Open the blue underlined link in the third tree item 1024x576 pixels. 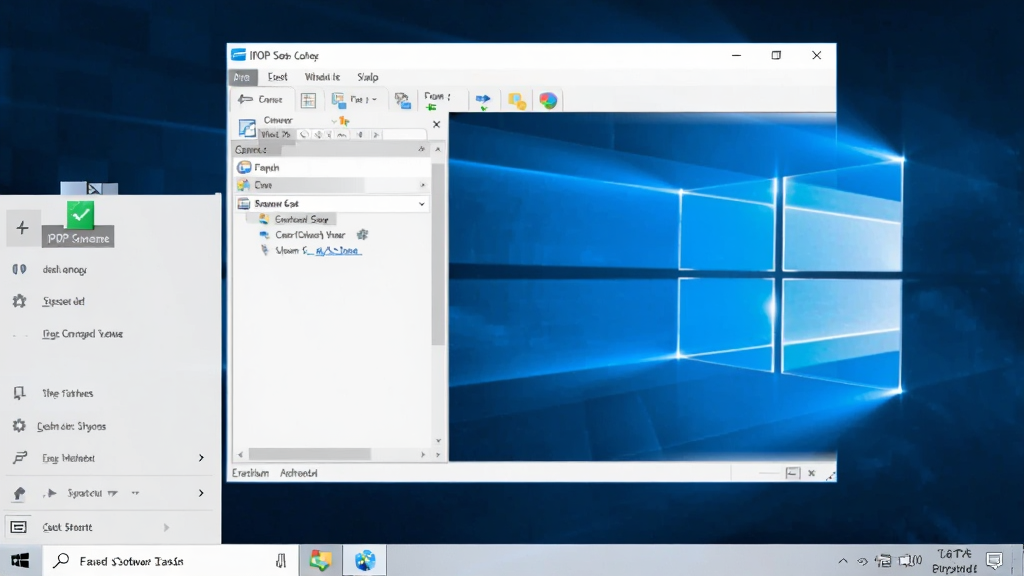(x=337, y=251)
